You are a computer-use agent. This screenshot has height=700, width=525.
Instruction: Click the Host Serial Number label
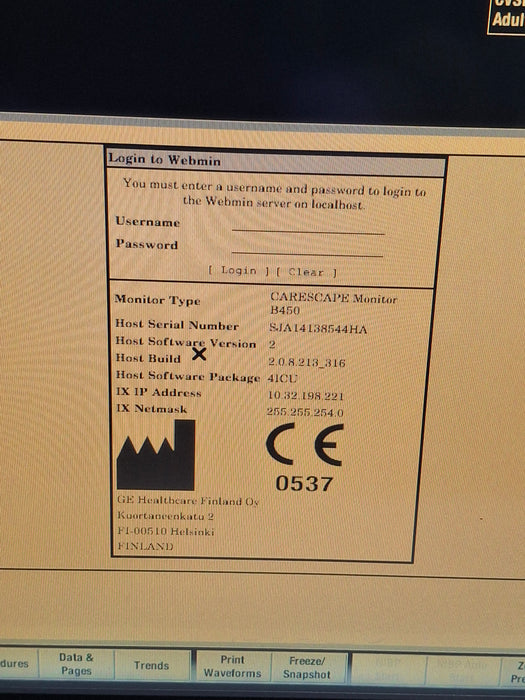tap(177, 325)
